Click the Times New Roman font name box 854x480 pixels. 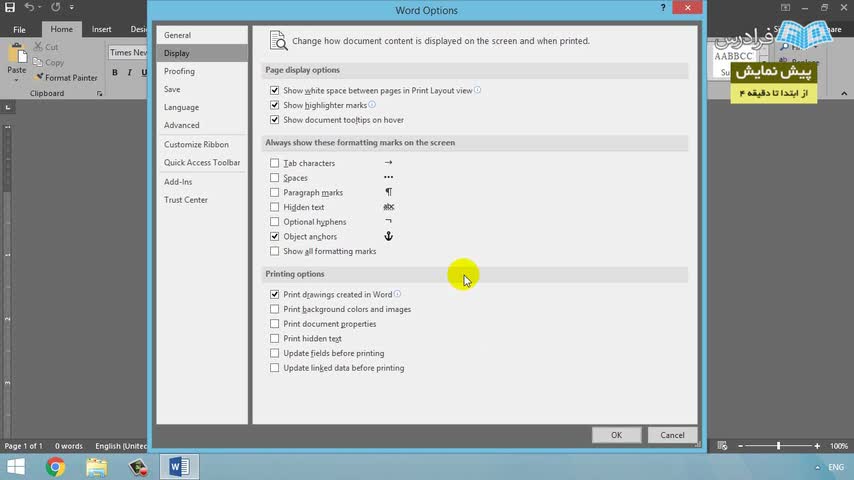[x=128, y=52]
